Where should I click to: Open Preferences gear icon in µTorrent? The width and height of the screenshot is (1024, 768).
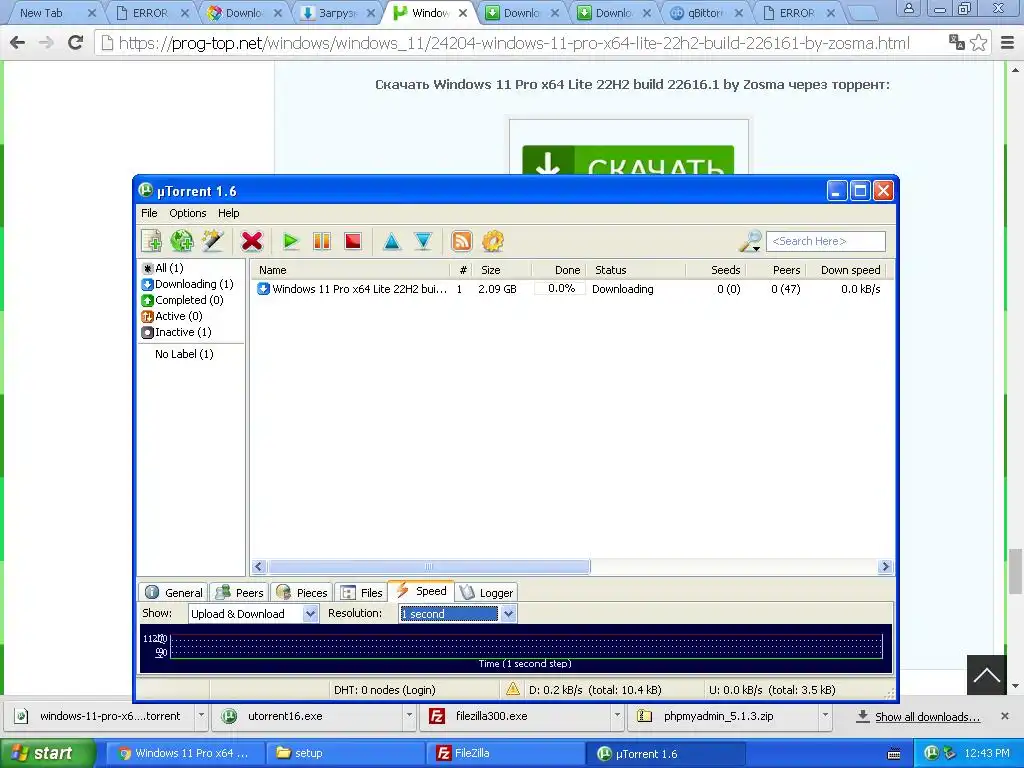tap(493, 241)
